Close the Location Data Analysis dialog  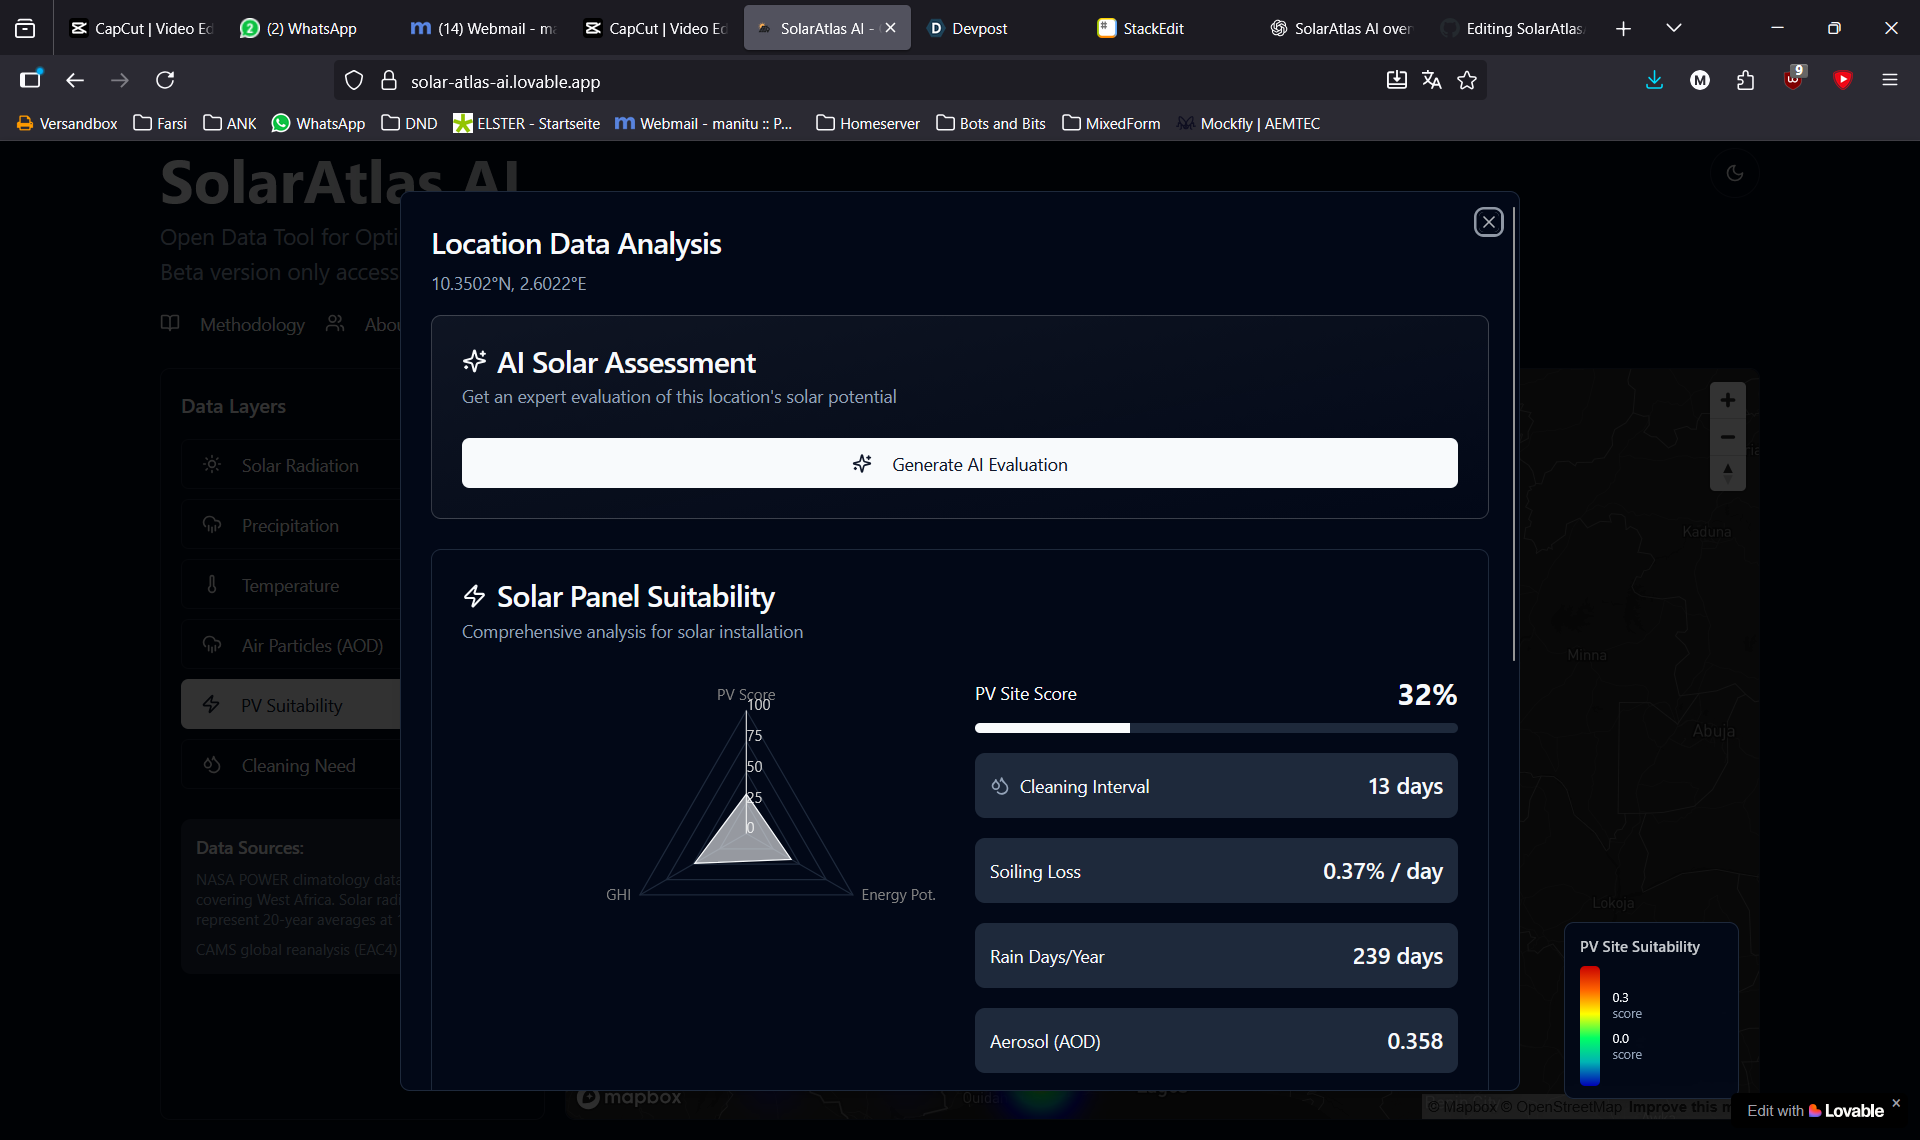(x=1488, y=222)
